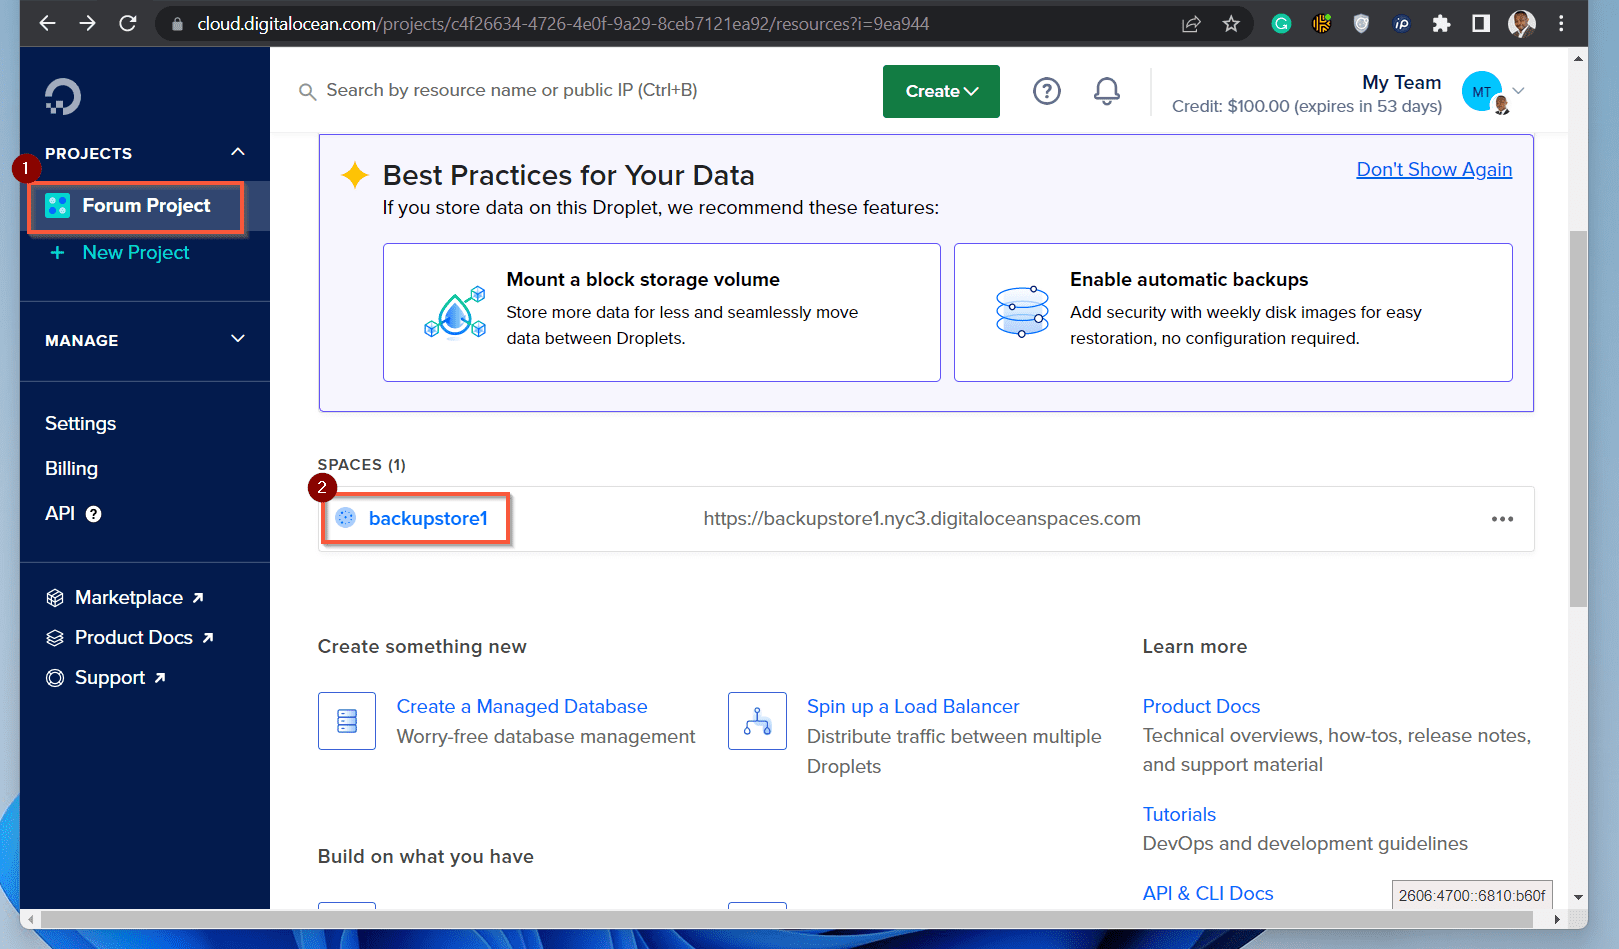Go back with browser back arrow
Viewport: 1619px width, 949px height.
coord(47,23)
